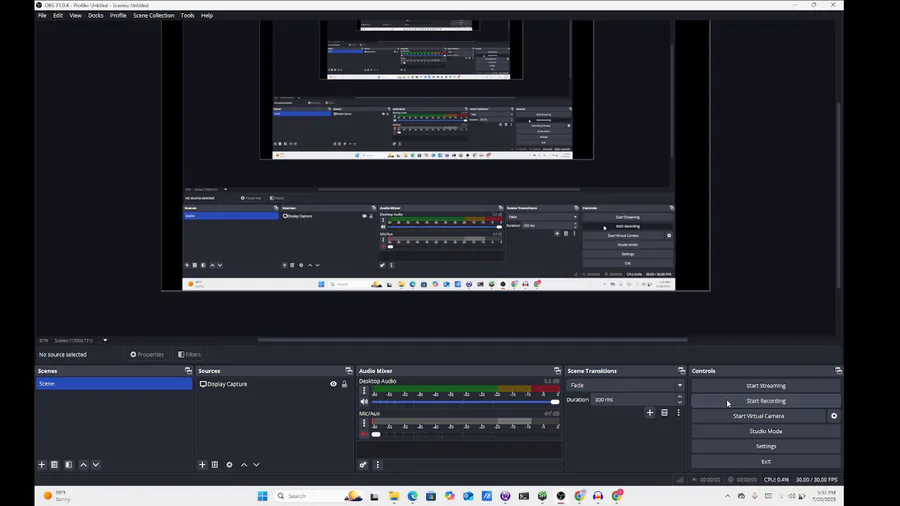Open Audio Mixer bottom three-dot menu
Screen dimensions: 900x506
pos(378,465)
